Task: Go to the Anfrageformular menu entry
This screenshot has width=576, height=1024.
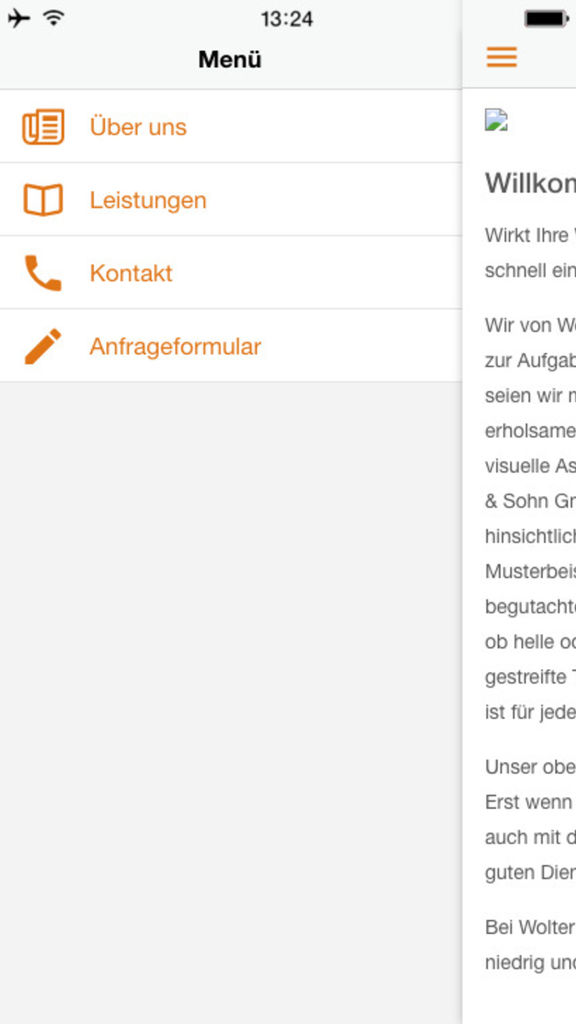Action: point(231,346)
